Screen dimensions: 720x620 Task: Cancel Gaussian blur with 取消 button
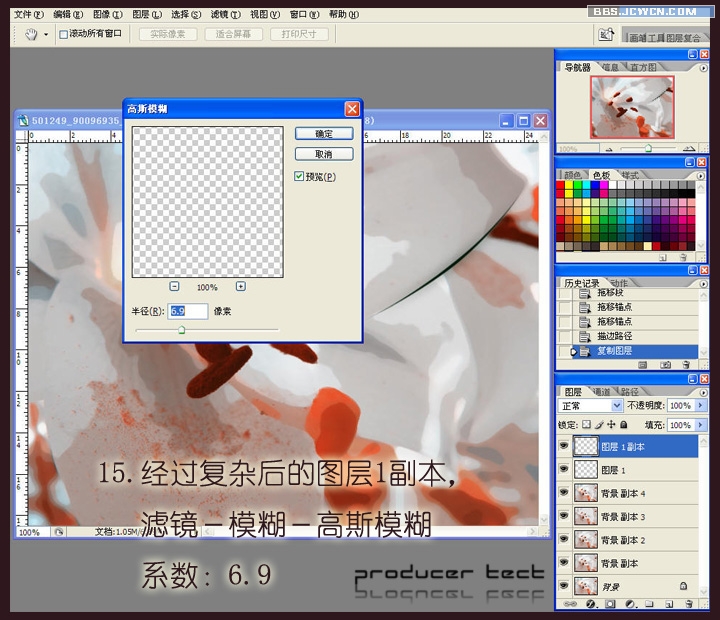click(x=324, y=154)
